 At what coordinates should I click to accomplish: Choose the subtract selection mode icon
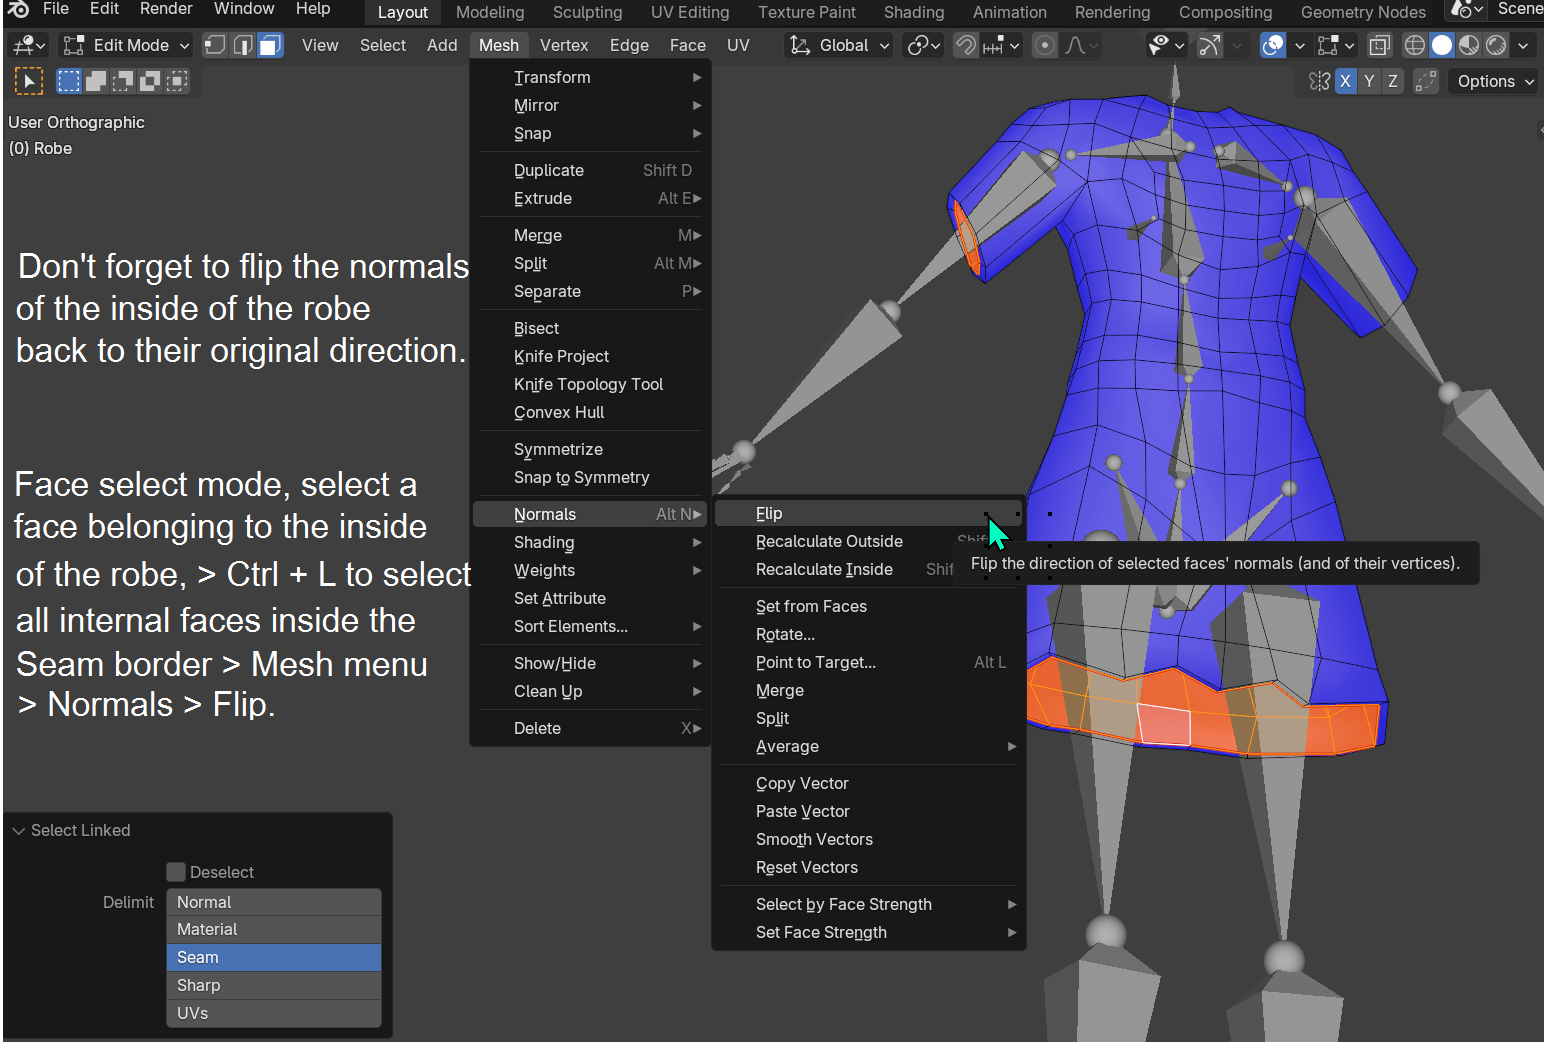pyautogui.click(x=123, y=82)
